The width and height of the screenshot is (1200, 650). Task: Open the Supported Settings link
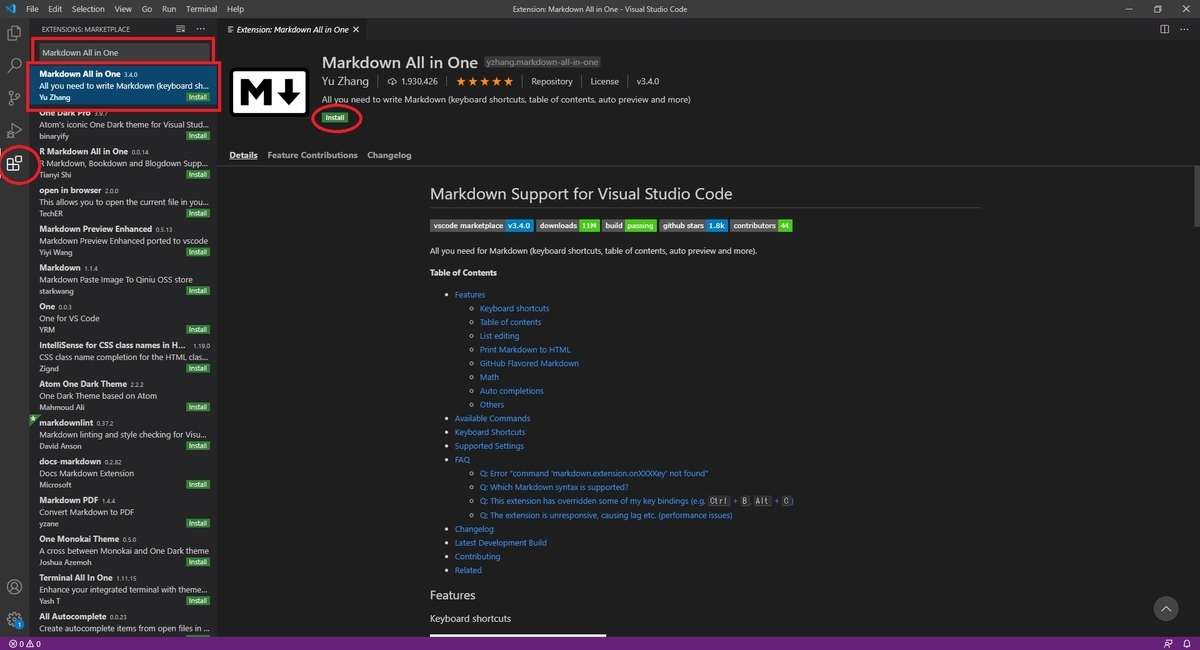click(x=489, y=446)
